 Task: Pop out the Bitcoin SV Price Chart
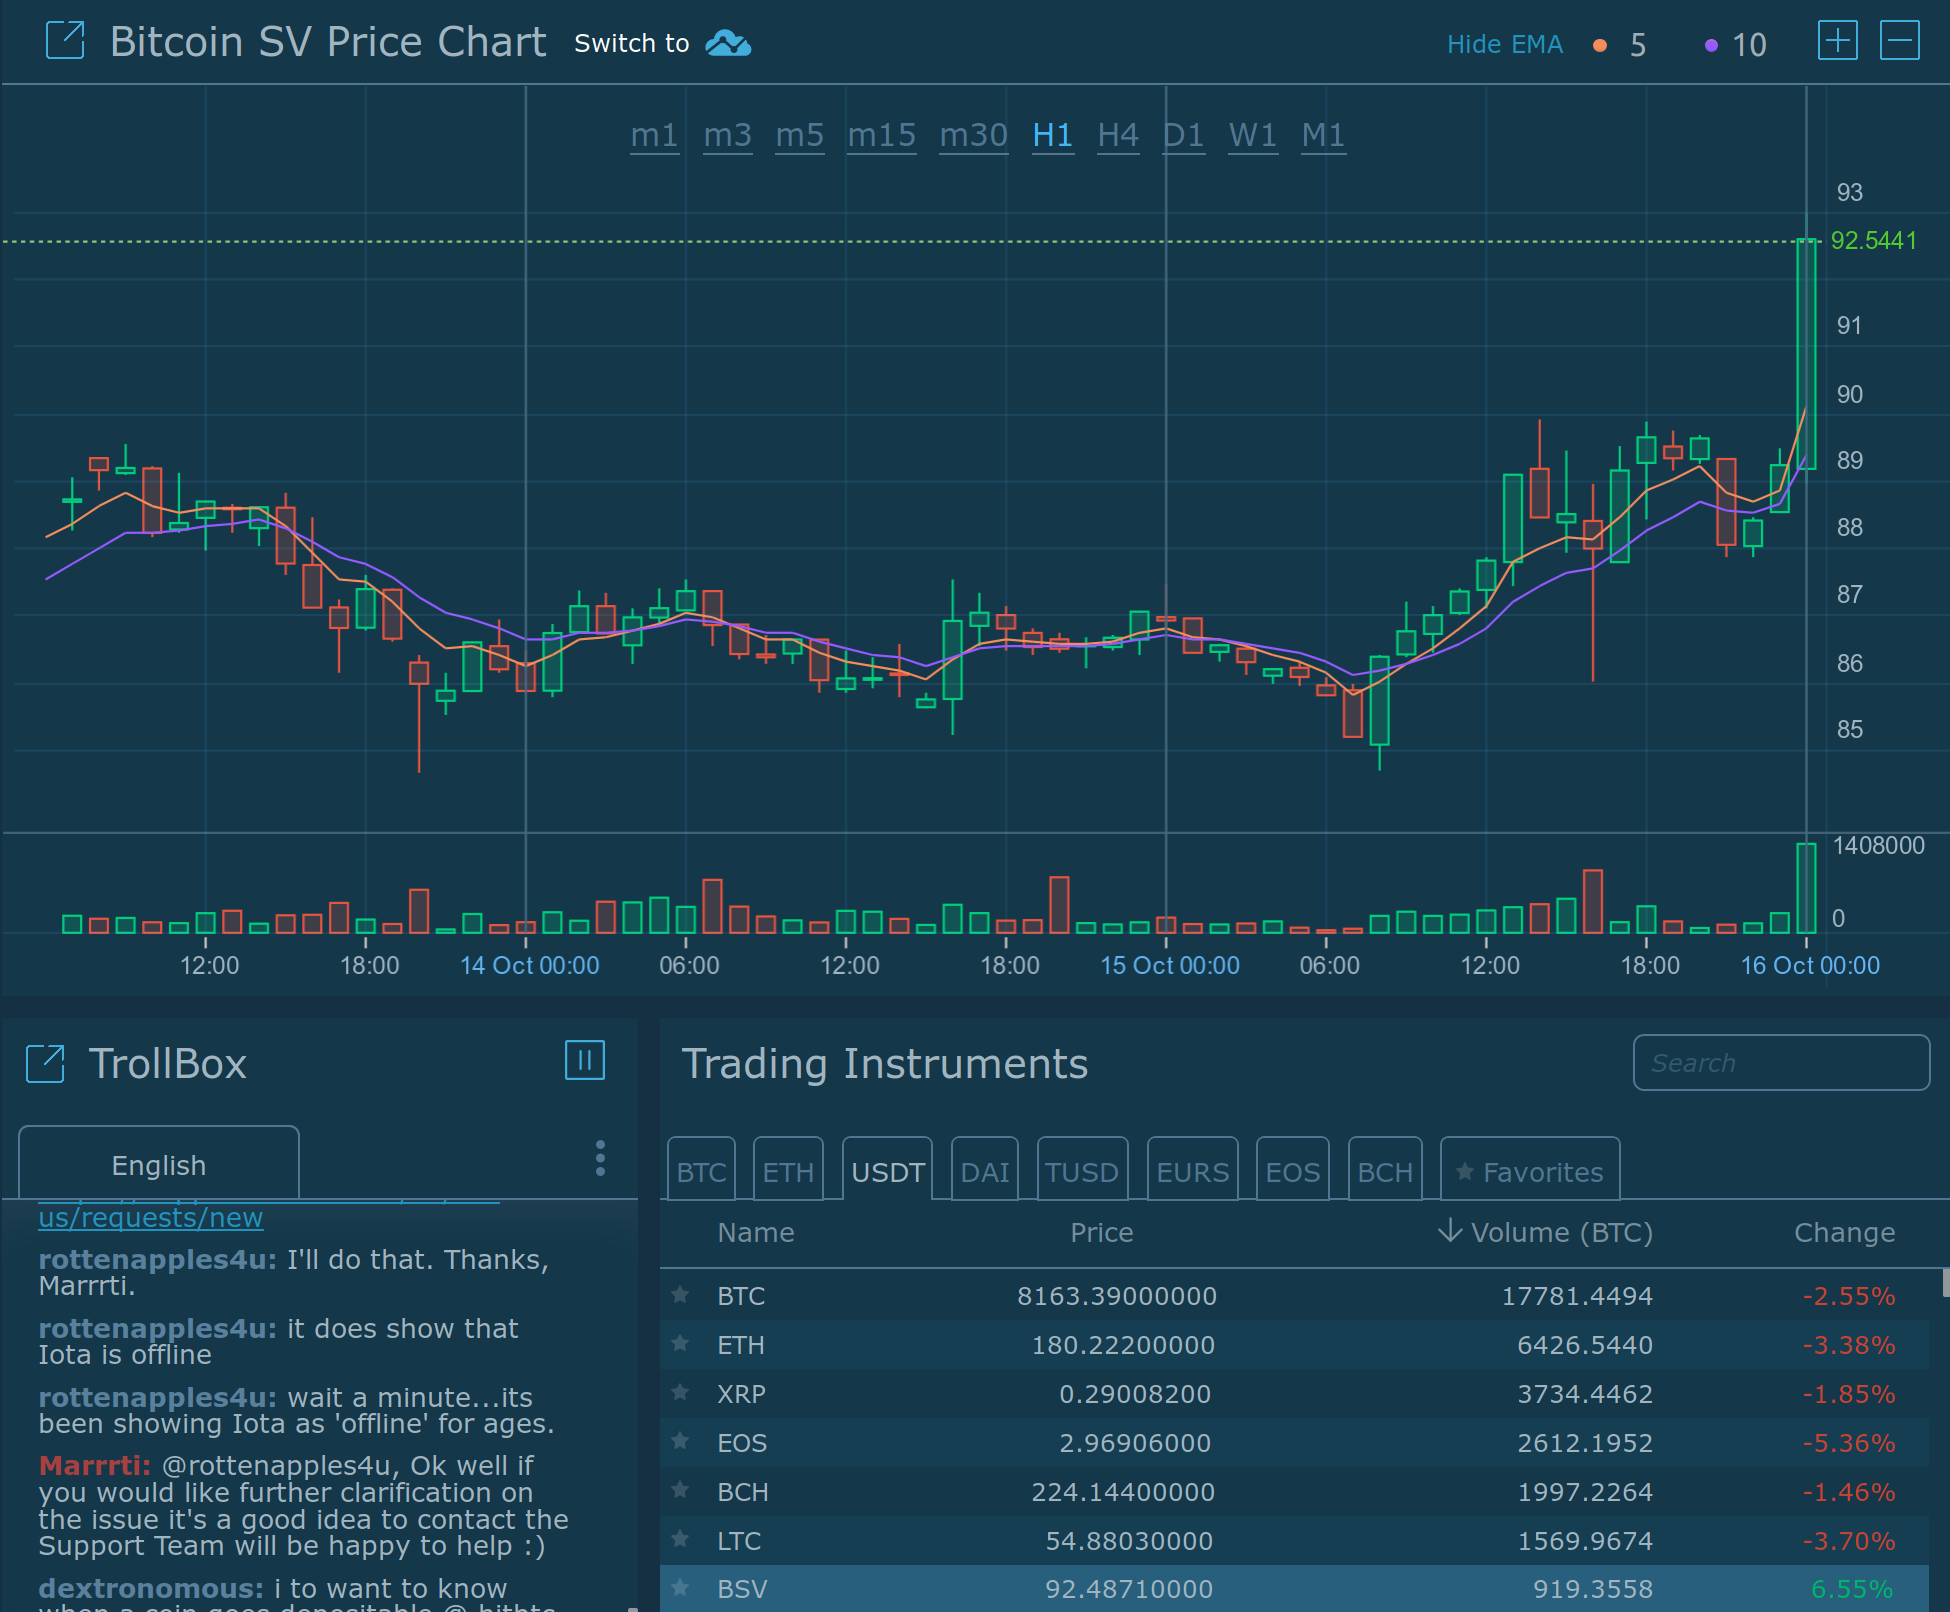[x=66, y=42]
